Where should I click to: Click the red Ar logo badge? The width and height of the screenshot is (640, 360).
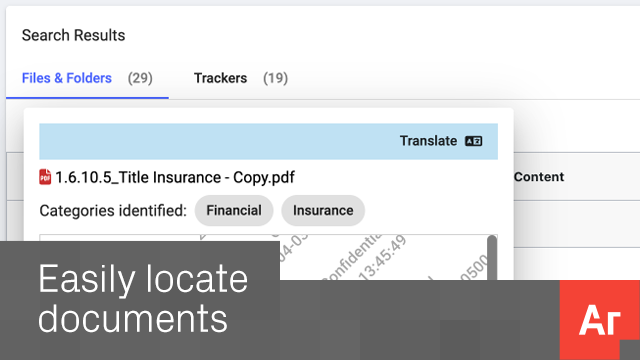point(600,320)
